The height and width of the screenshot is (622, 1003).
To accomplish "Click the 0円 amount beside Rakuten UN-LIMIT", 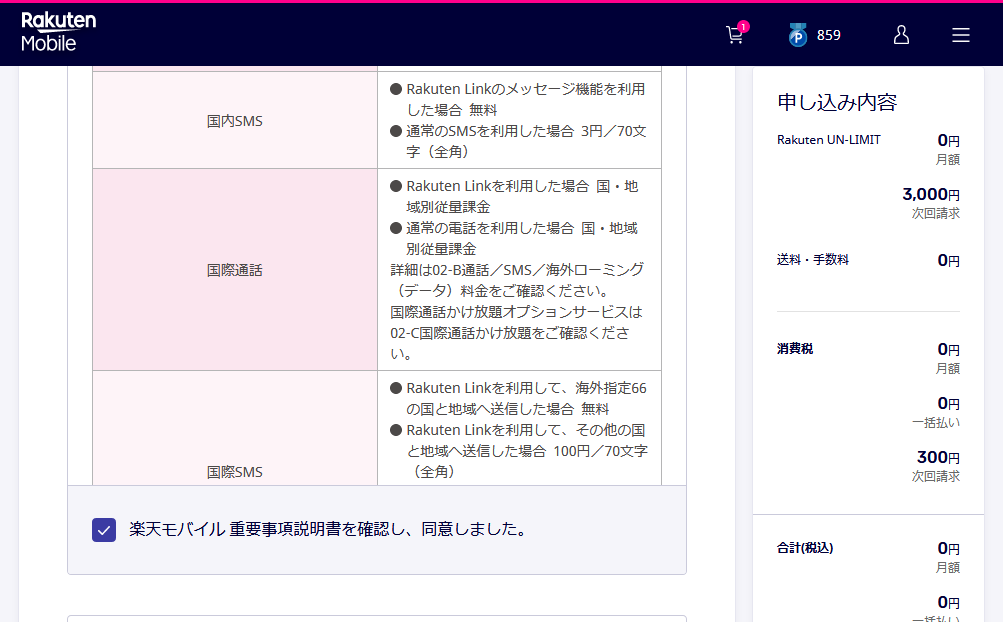I will click(x=949, y=140).
